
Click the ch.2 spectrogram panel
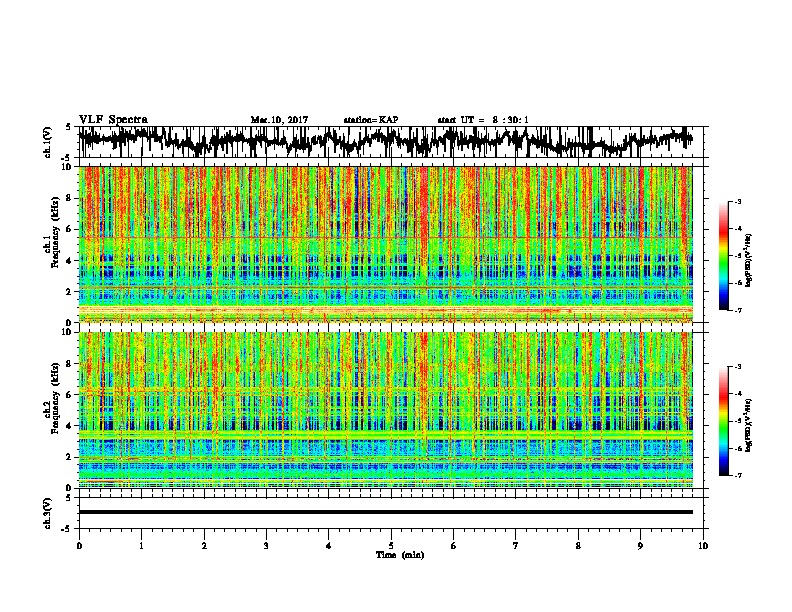click(x=385, y=410)
